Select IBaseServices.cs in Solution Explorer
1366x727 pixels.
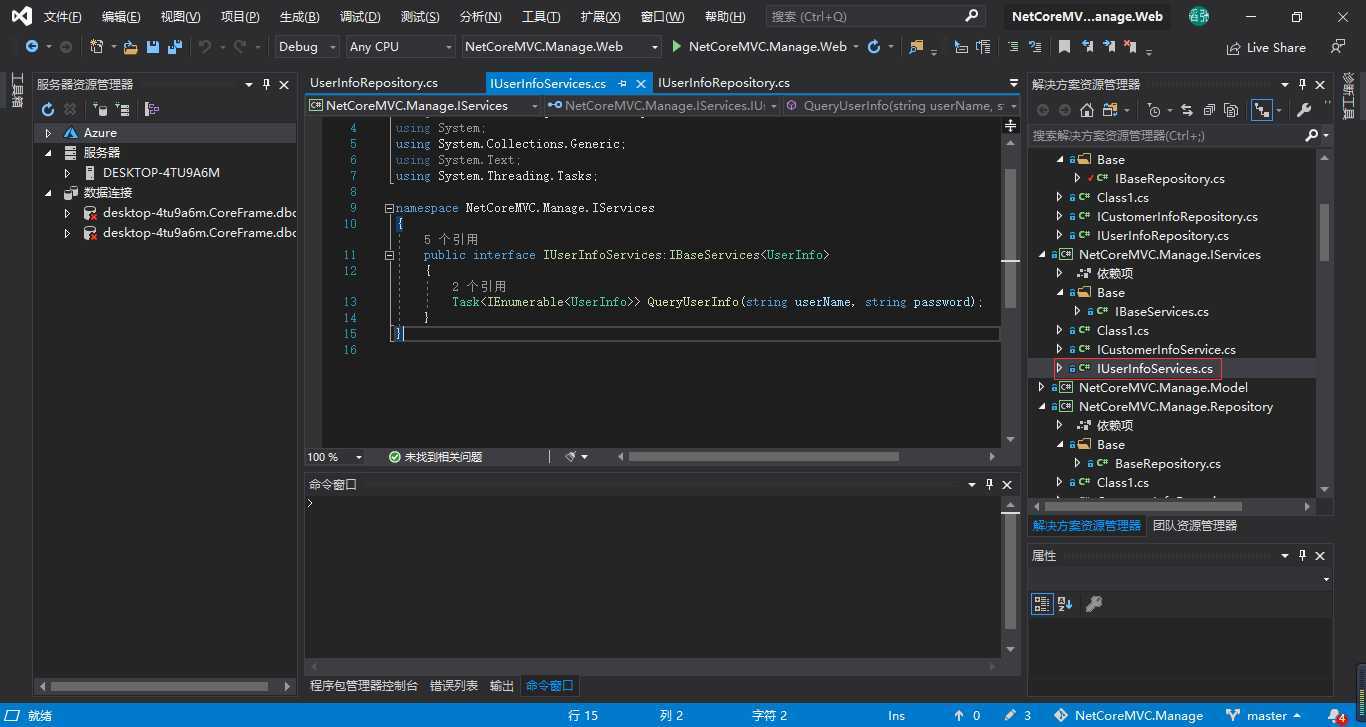tap(1161, 312)
